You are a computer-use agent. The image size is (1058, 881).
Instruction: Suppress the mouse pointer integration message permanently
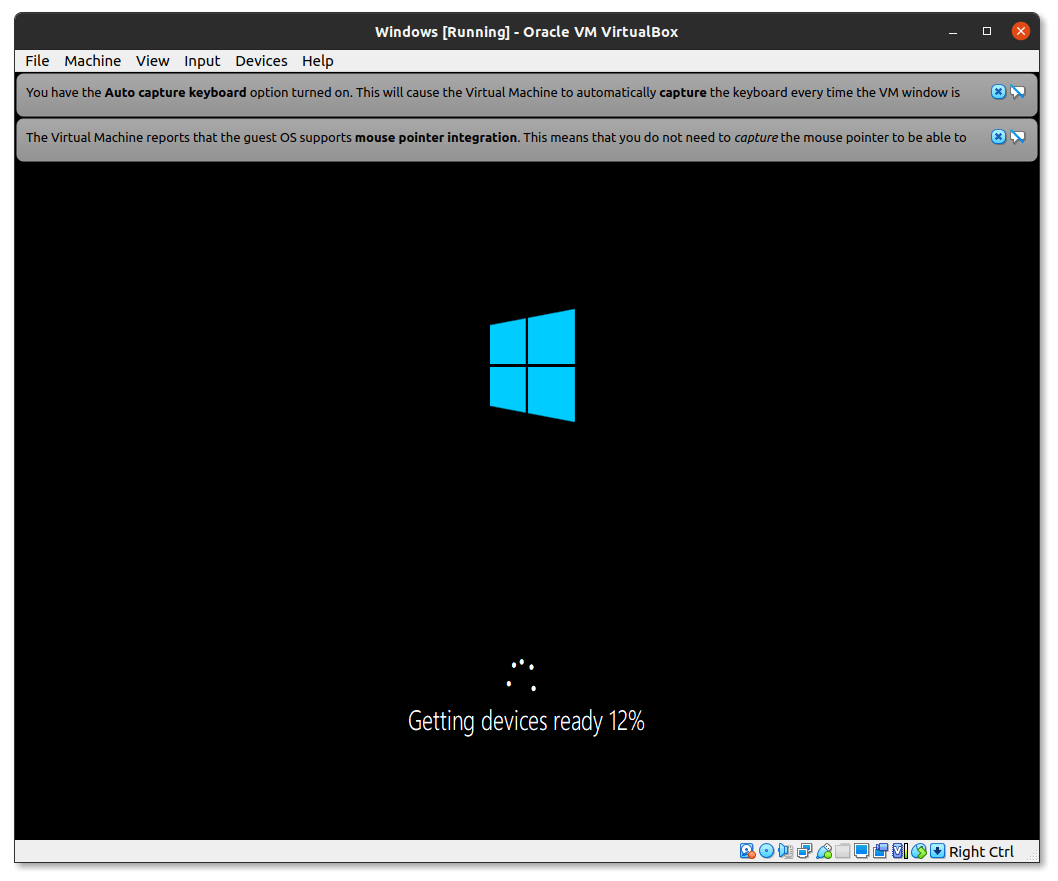tap(1018, 137)
